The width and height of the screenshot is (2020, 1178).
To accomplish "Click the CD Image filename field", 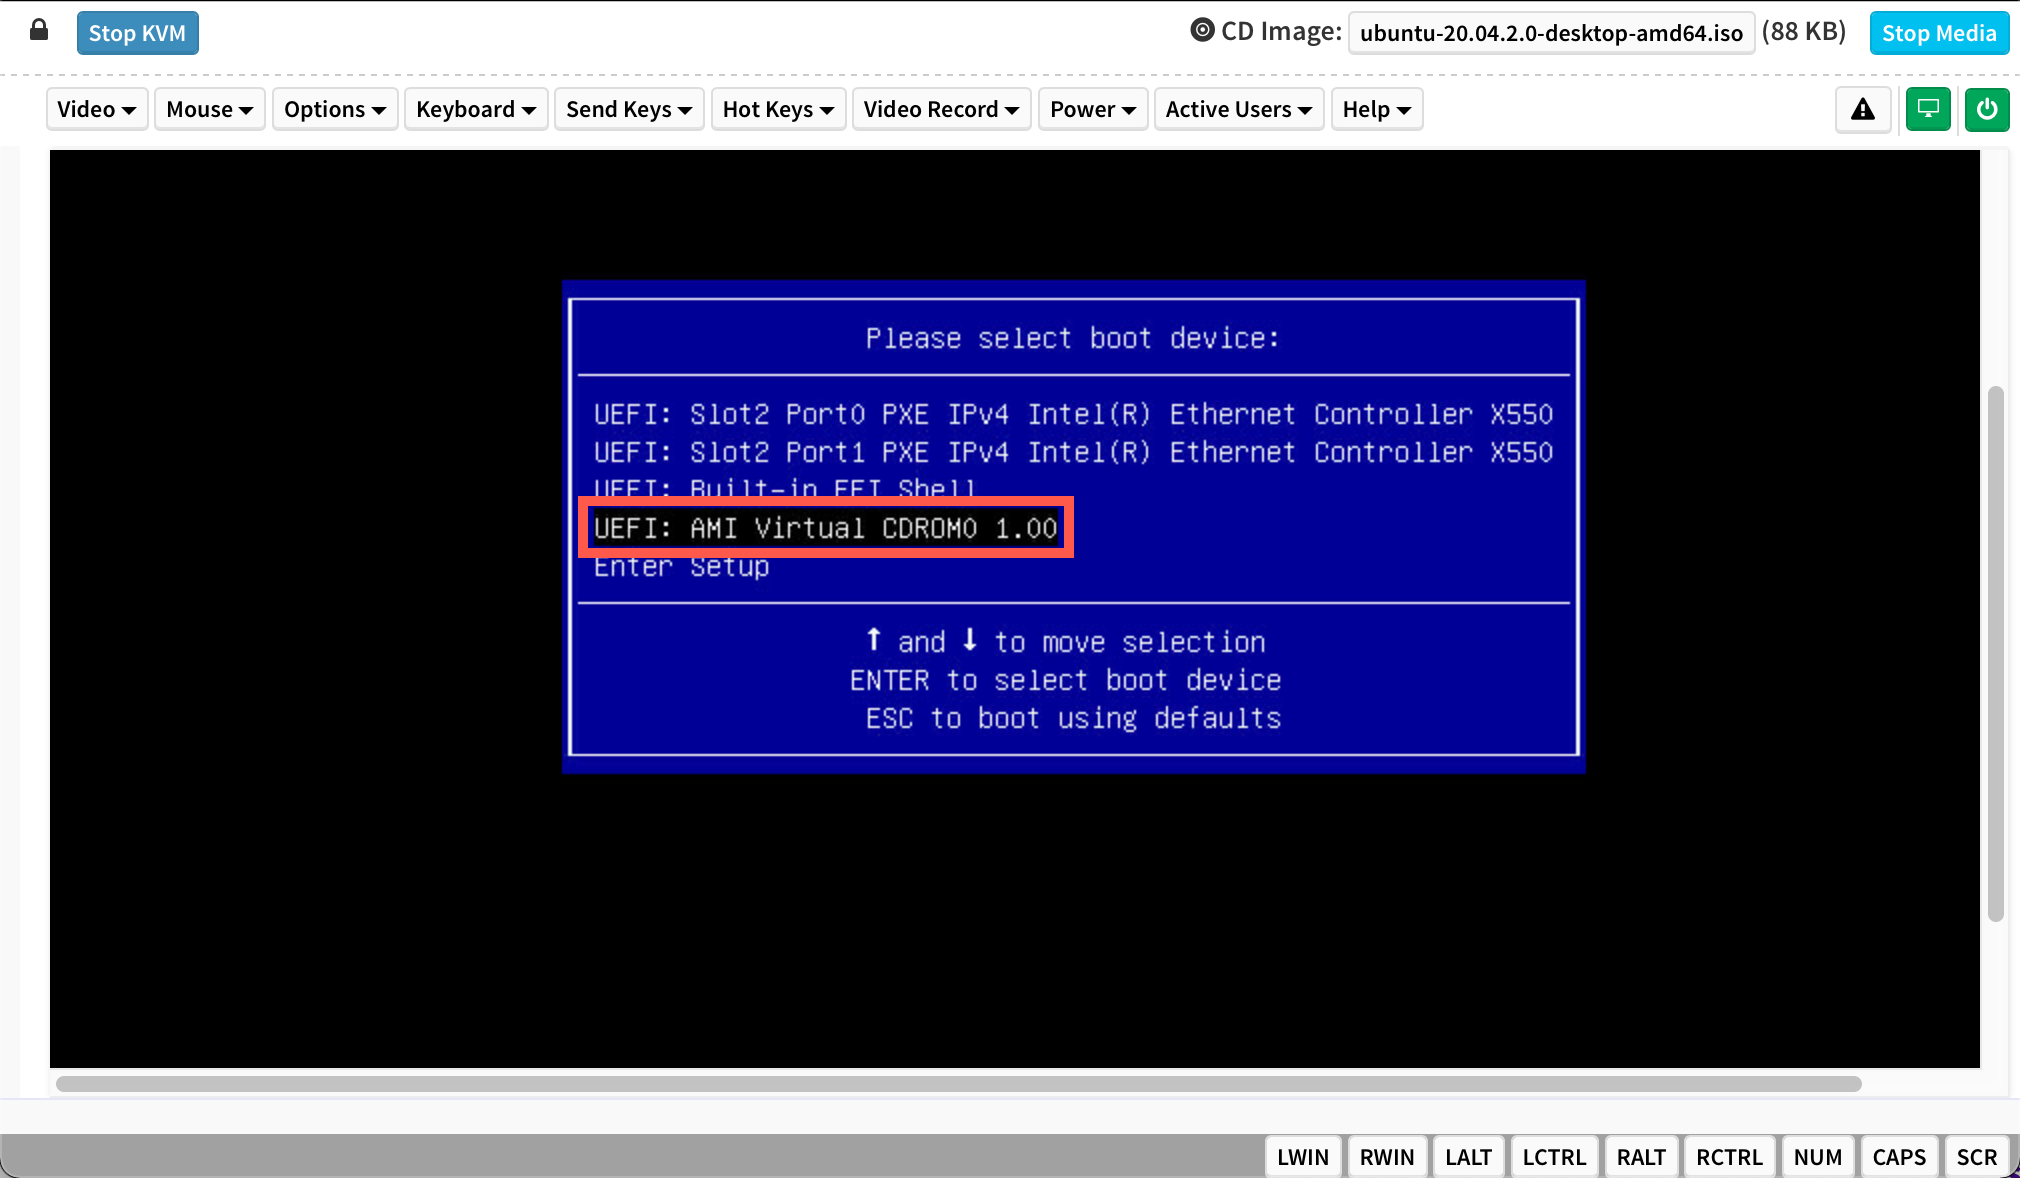I will 1550,33.
